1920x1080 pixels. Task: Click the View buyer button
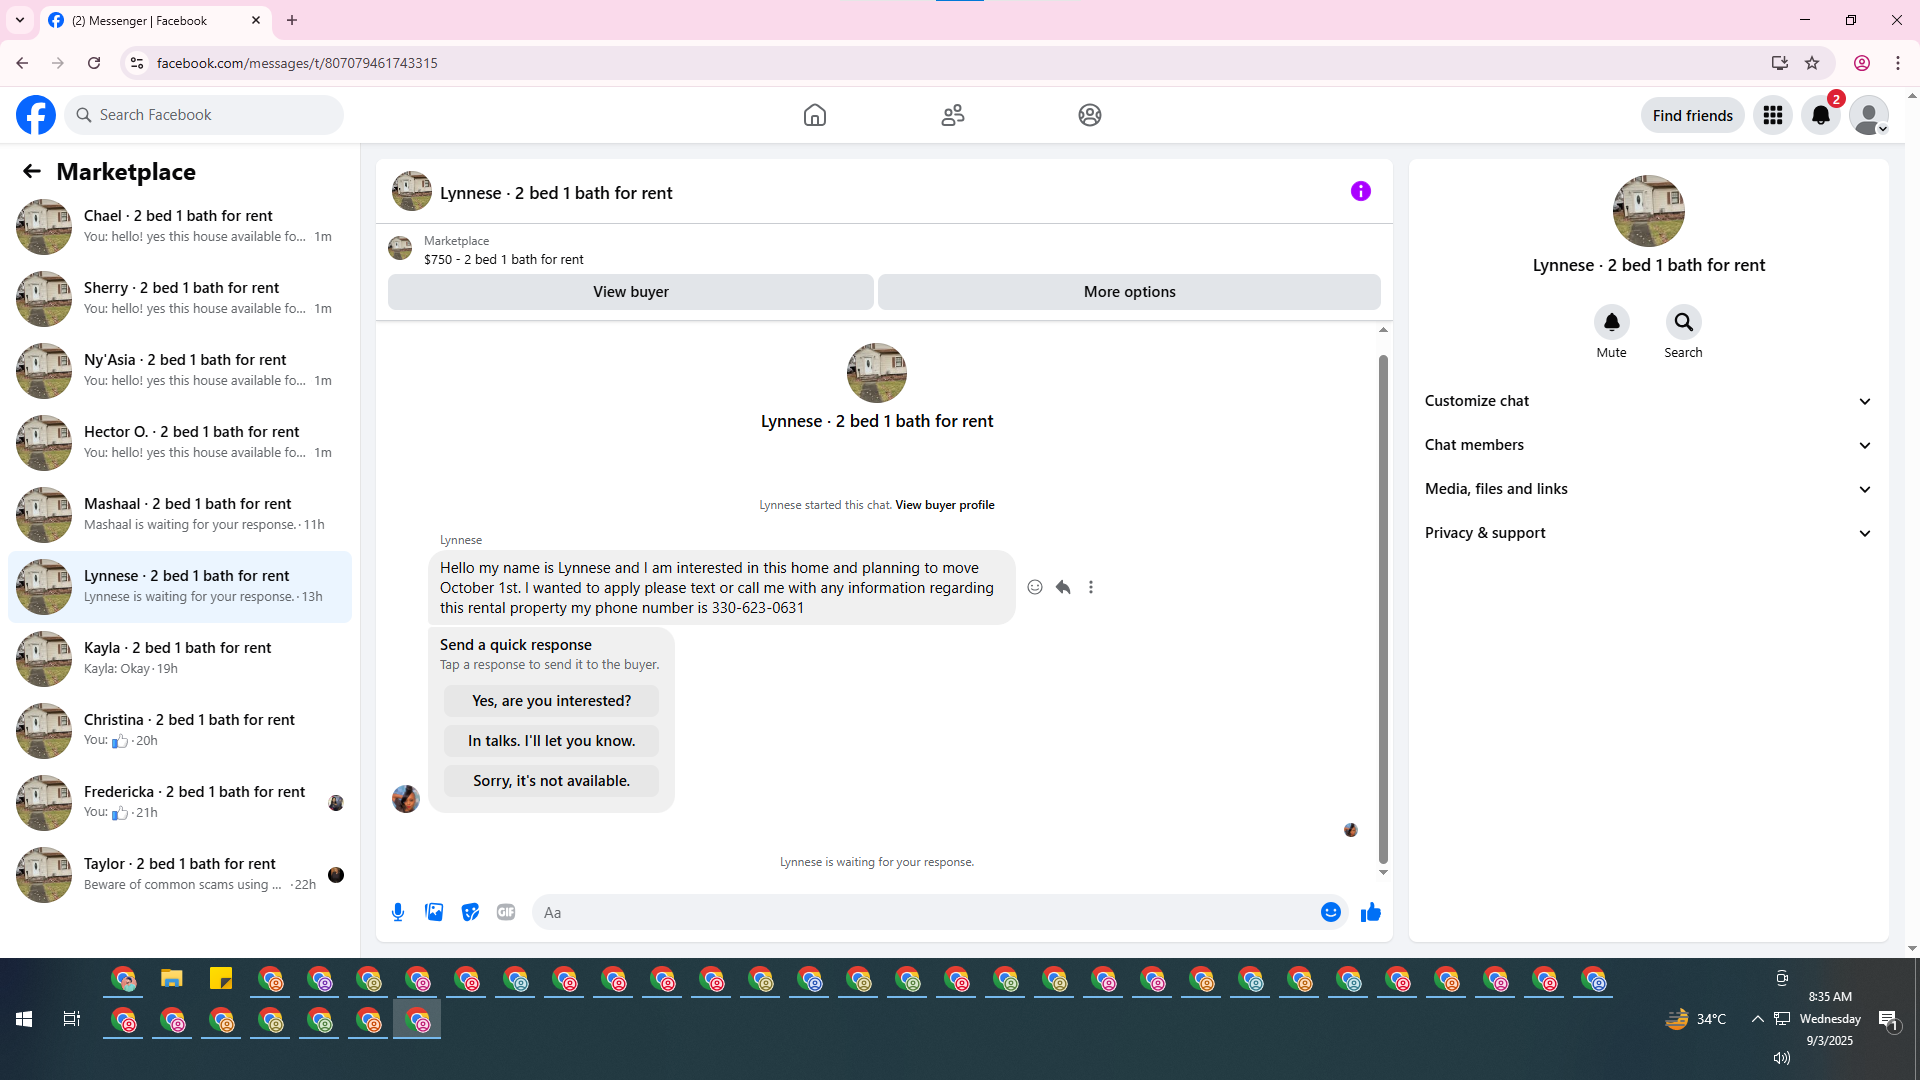pos(631,292)
